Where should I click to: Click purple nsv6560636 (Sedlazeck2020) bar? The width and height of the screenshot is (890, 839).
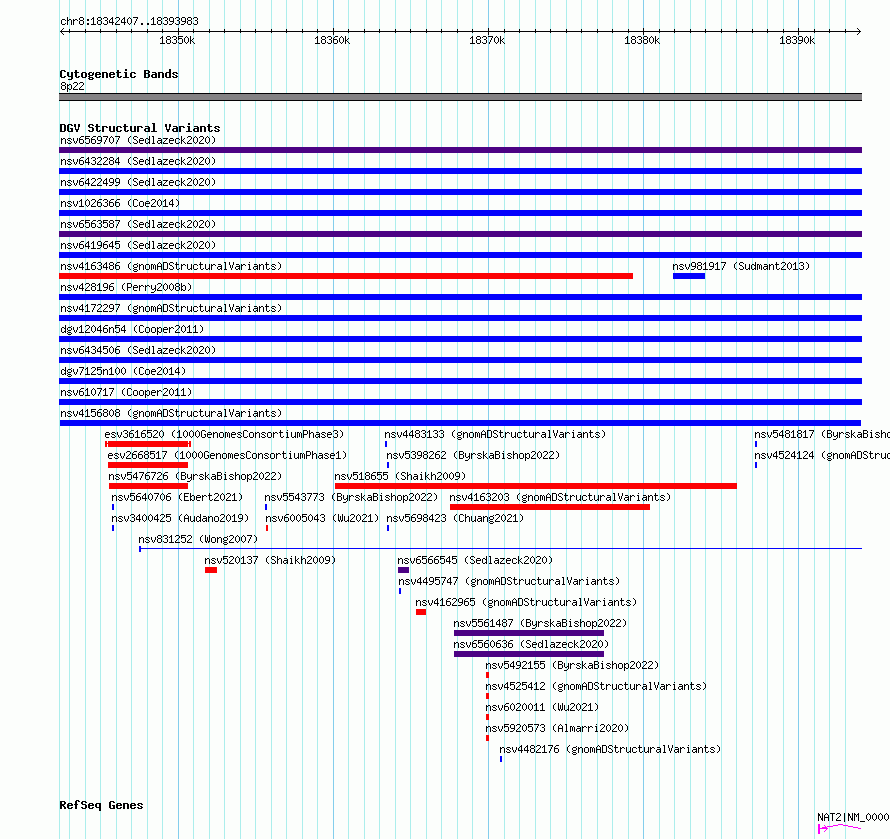[x=529, y=654]
